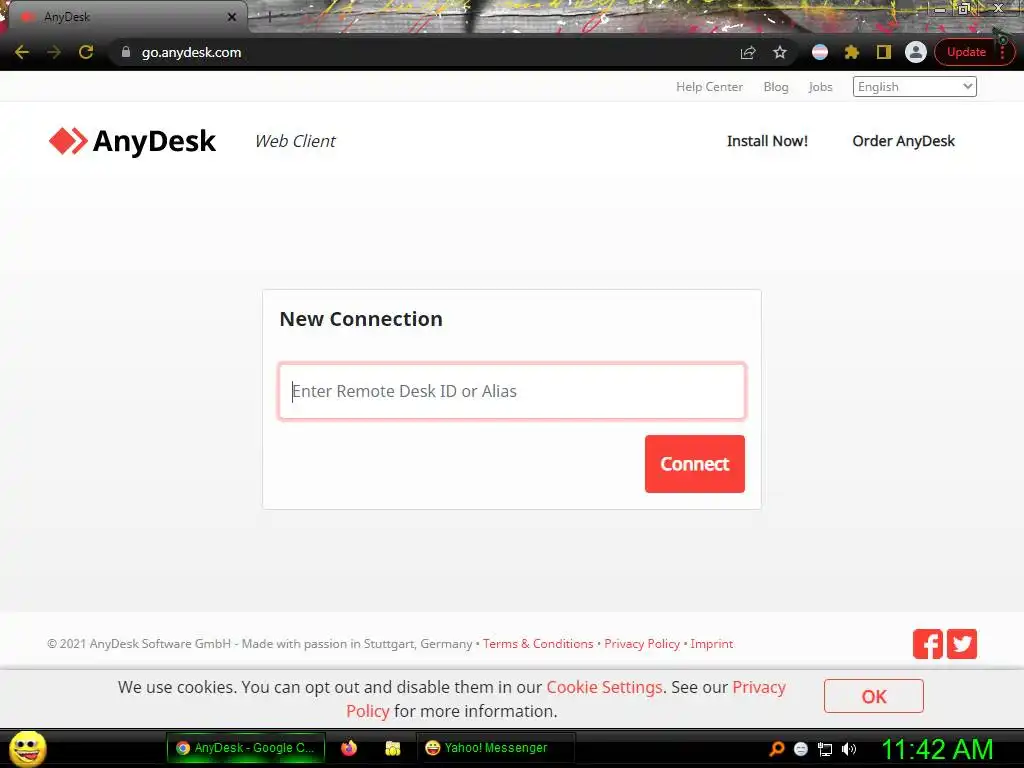Image resolution: width=1024 pixels, height=768 pixels.
Task: Open the Help Center link
Action: pos(709,87)
